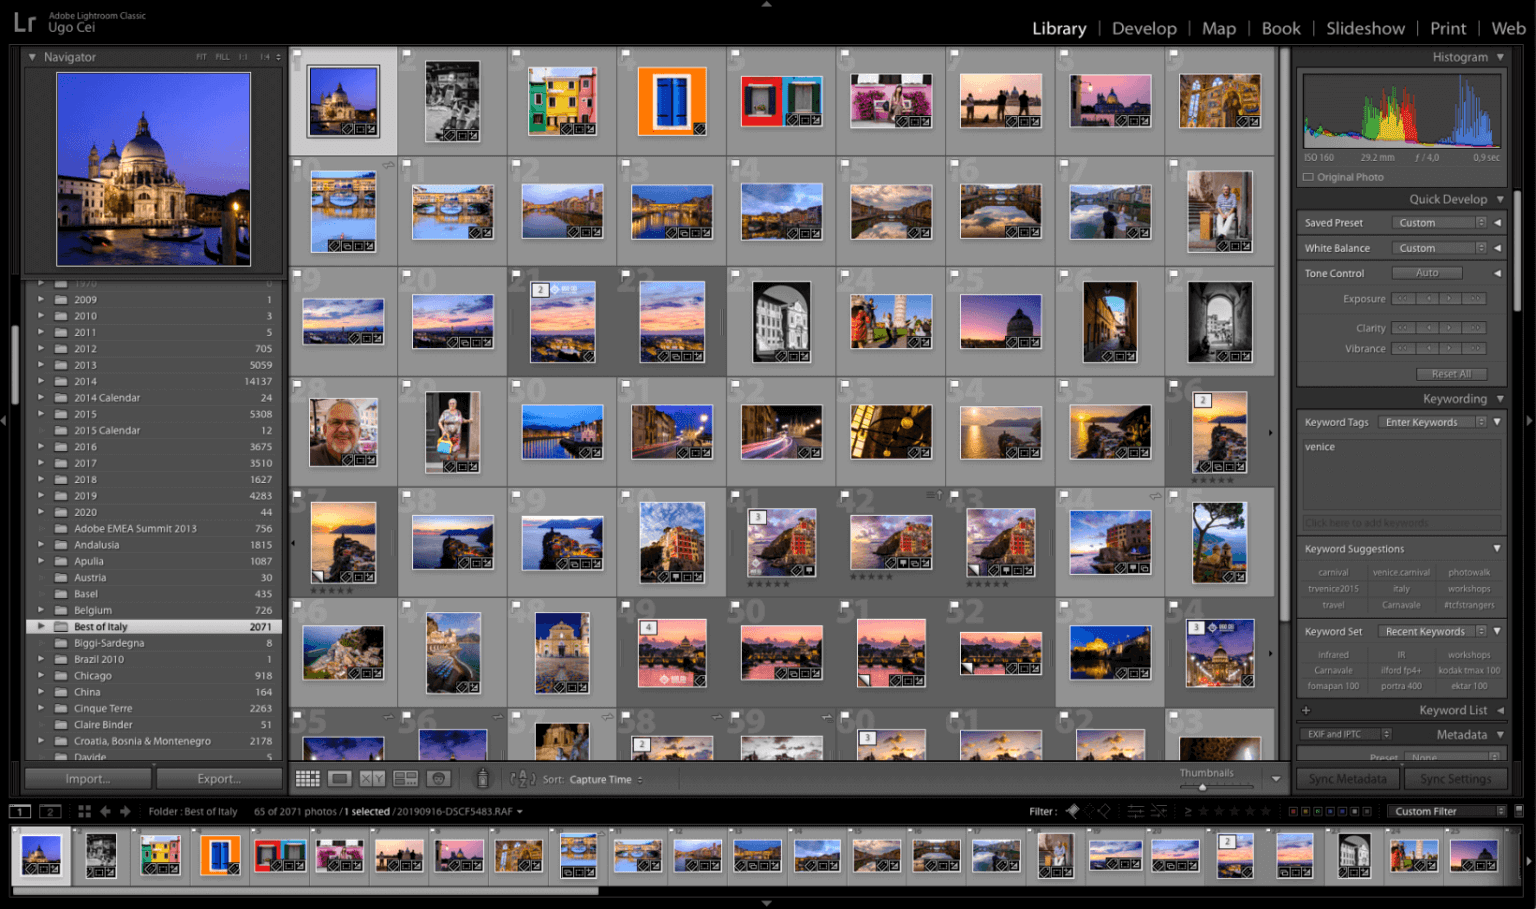The width and height of the screenshot is (1536, 909).
Task: Activate Survey view from the toolbar
Action: 404,778
